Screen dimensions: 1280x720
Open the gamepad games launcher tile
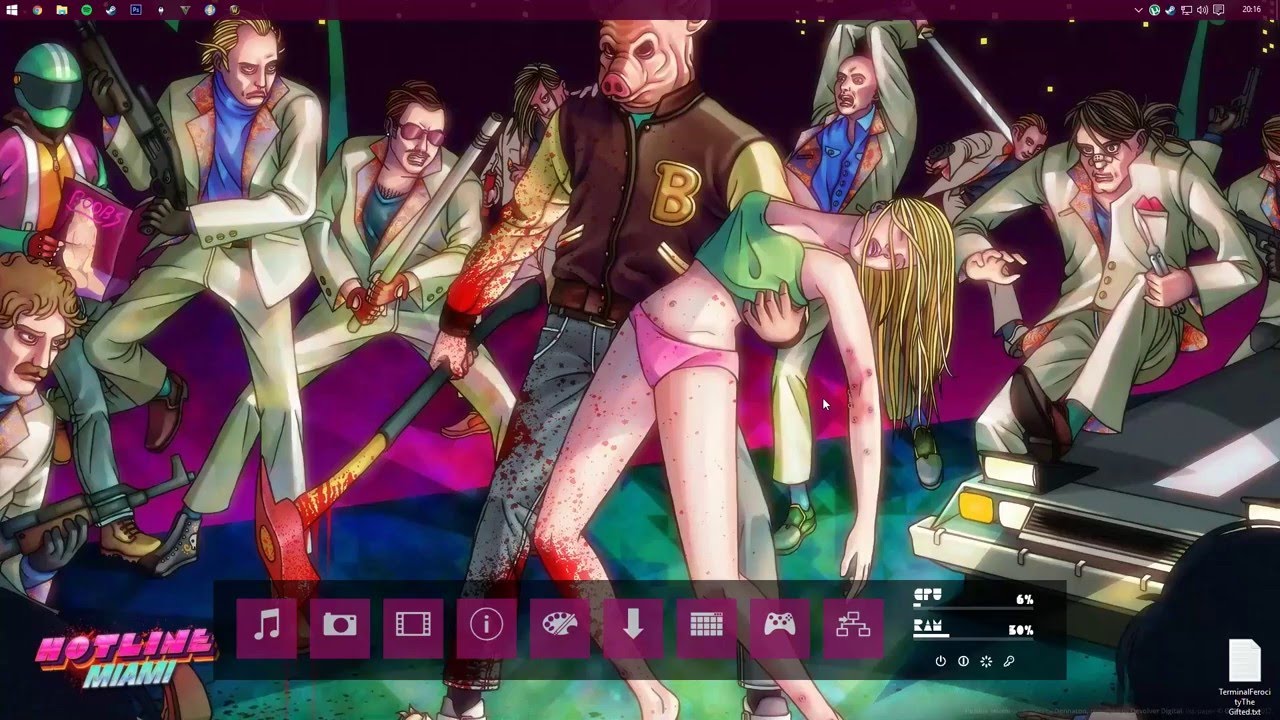(780, 629)
